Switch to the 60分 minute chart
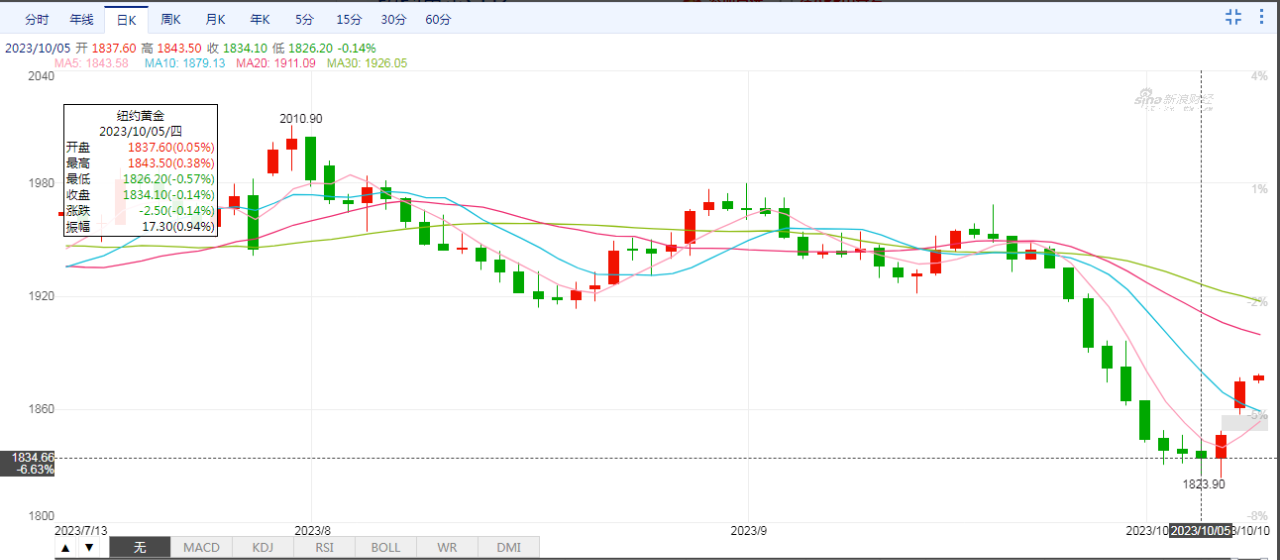Screen dimensions: 1280x560 (x=438, y=19)
